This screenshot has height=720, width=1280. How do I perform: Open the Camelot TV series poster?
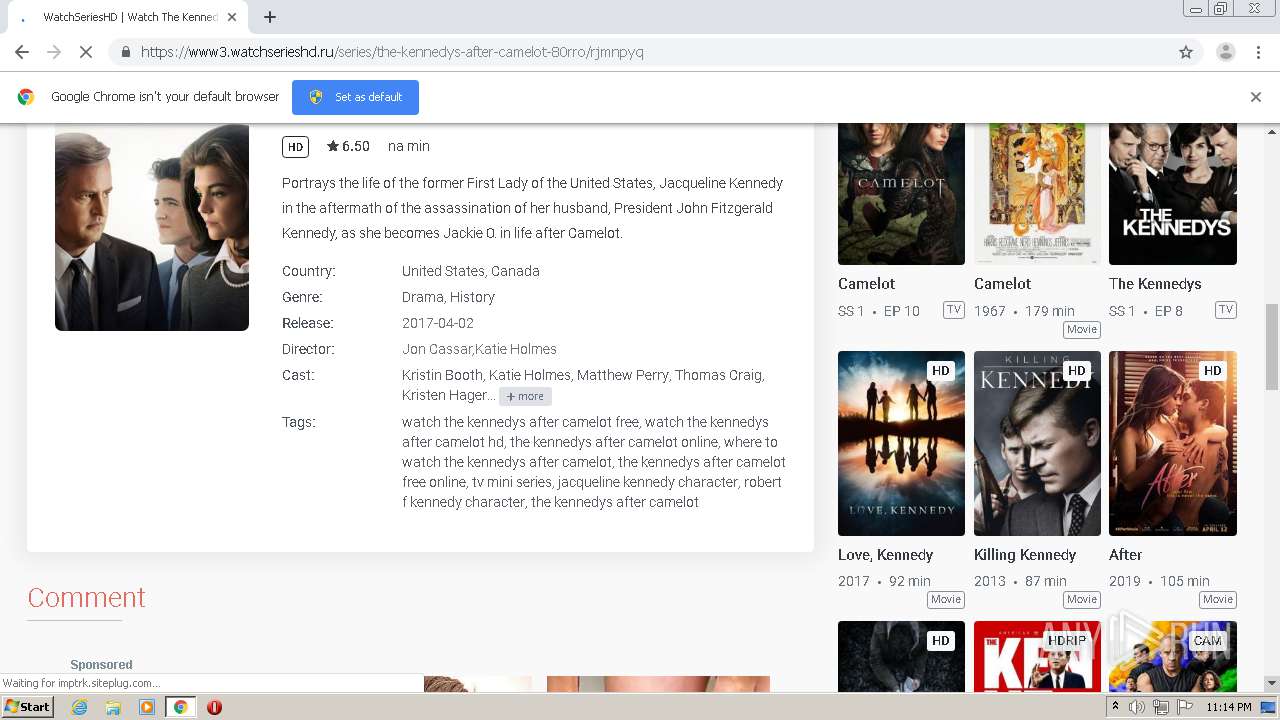(x=901, y=194)
